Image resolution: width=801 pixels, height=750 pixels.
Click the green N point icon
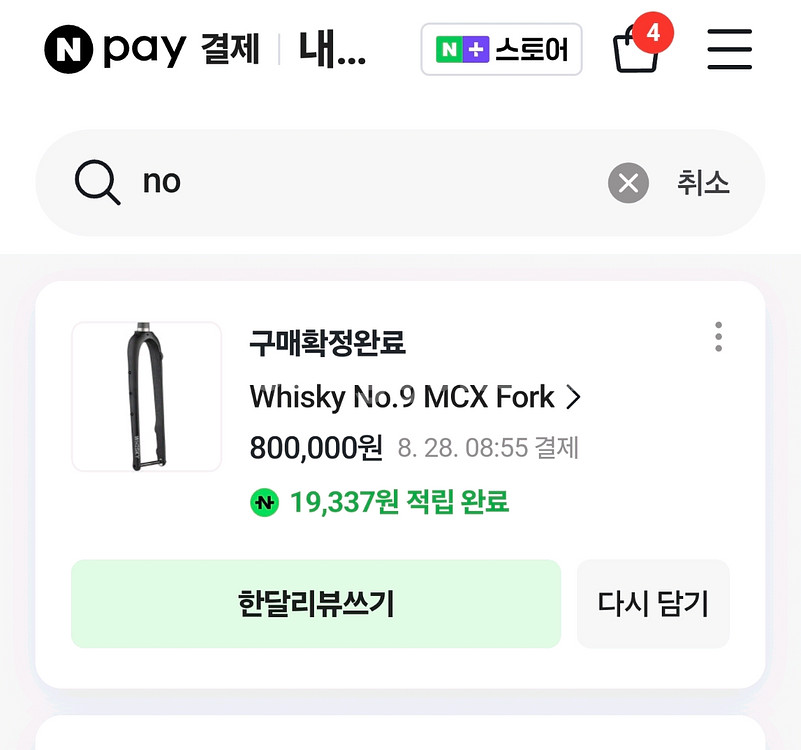click(x=264, y=502)
